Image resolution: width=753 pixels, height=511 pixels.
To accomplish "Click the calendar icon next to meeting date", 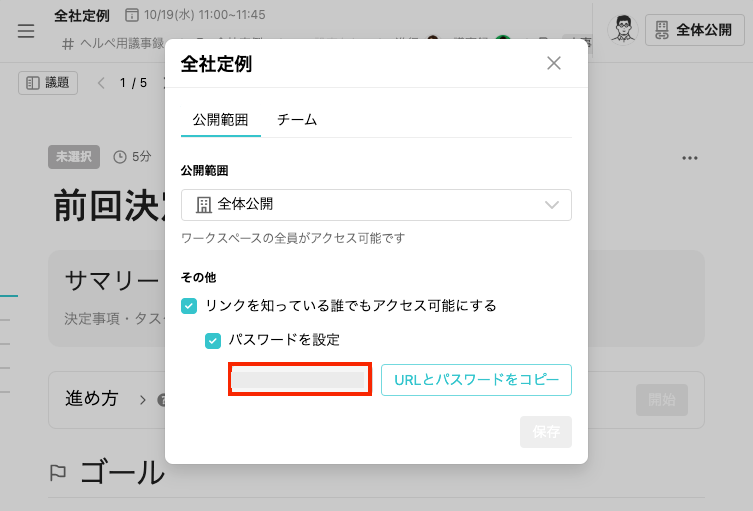I will coord(132,15).
